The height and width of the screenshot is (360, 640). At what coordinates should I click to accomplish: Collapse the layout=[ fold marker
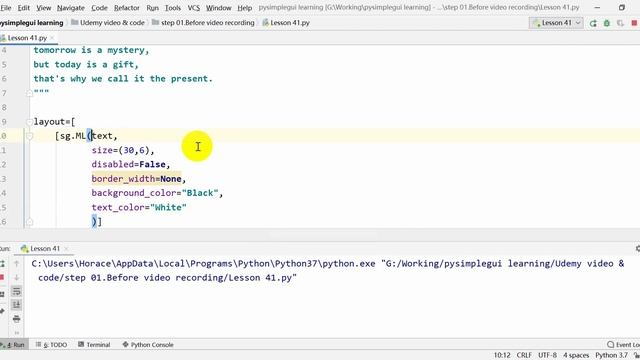[29, 122]
